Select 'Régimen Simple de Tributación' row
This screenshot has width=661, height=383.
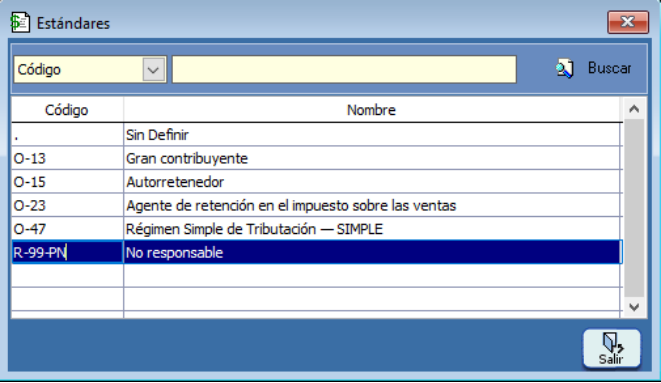(317, 229)
